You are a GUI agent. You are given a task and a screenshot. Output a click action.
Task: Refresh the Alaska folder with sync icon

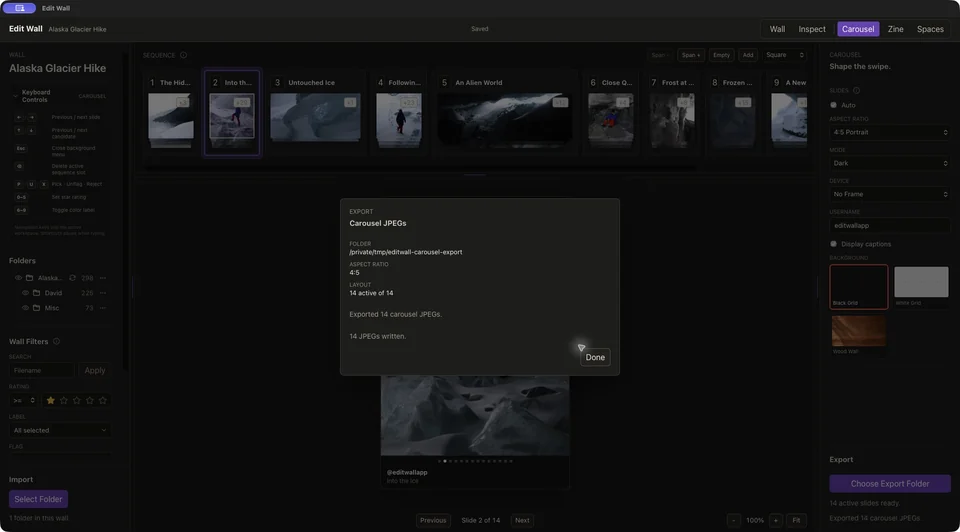[x=72, y=278]
